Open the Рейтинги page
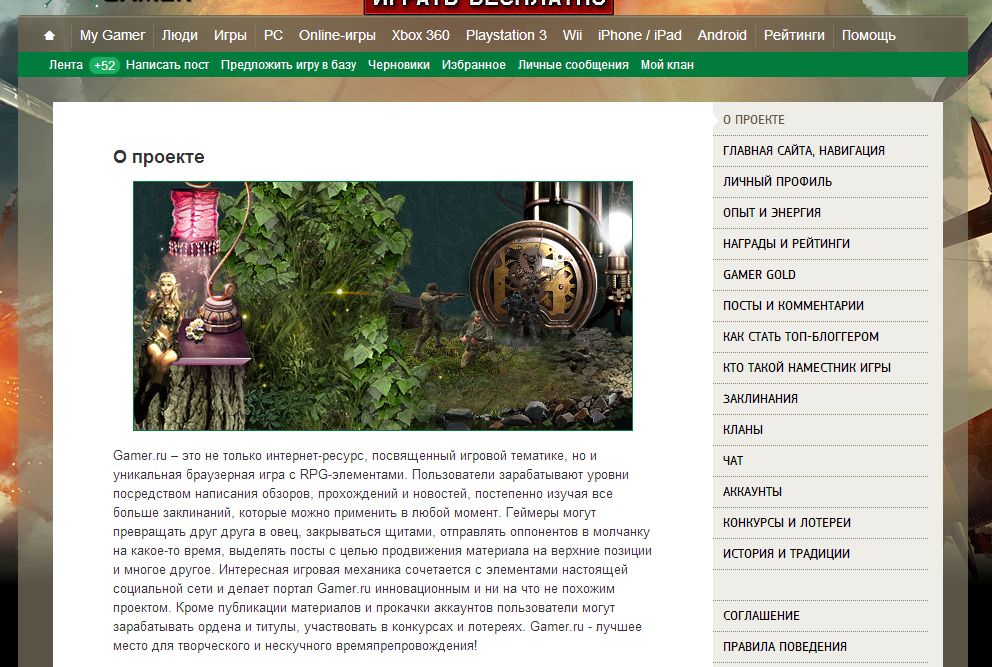Viewport: 992px width, 667px height. point(794,35)
